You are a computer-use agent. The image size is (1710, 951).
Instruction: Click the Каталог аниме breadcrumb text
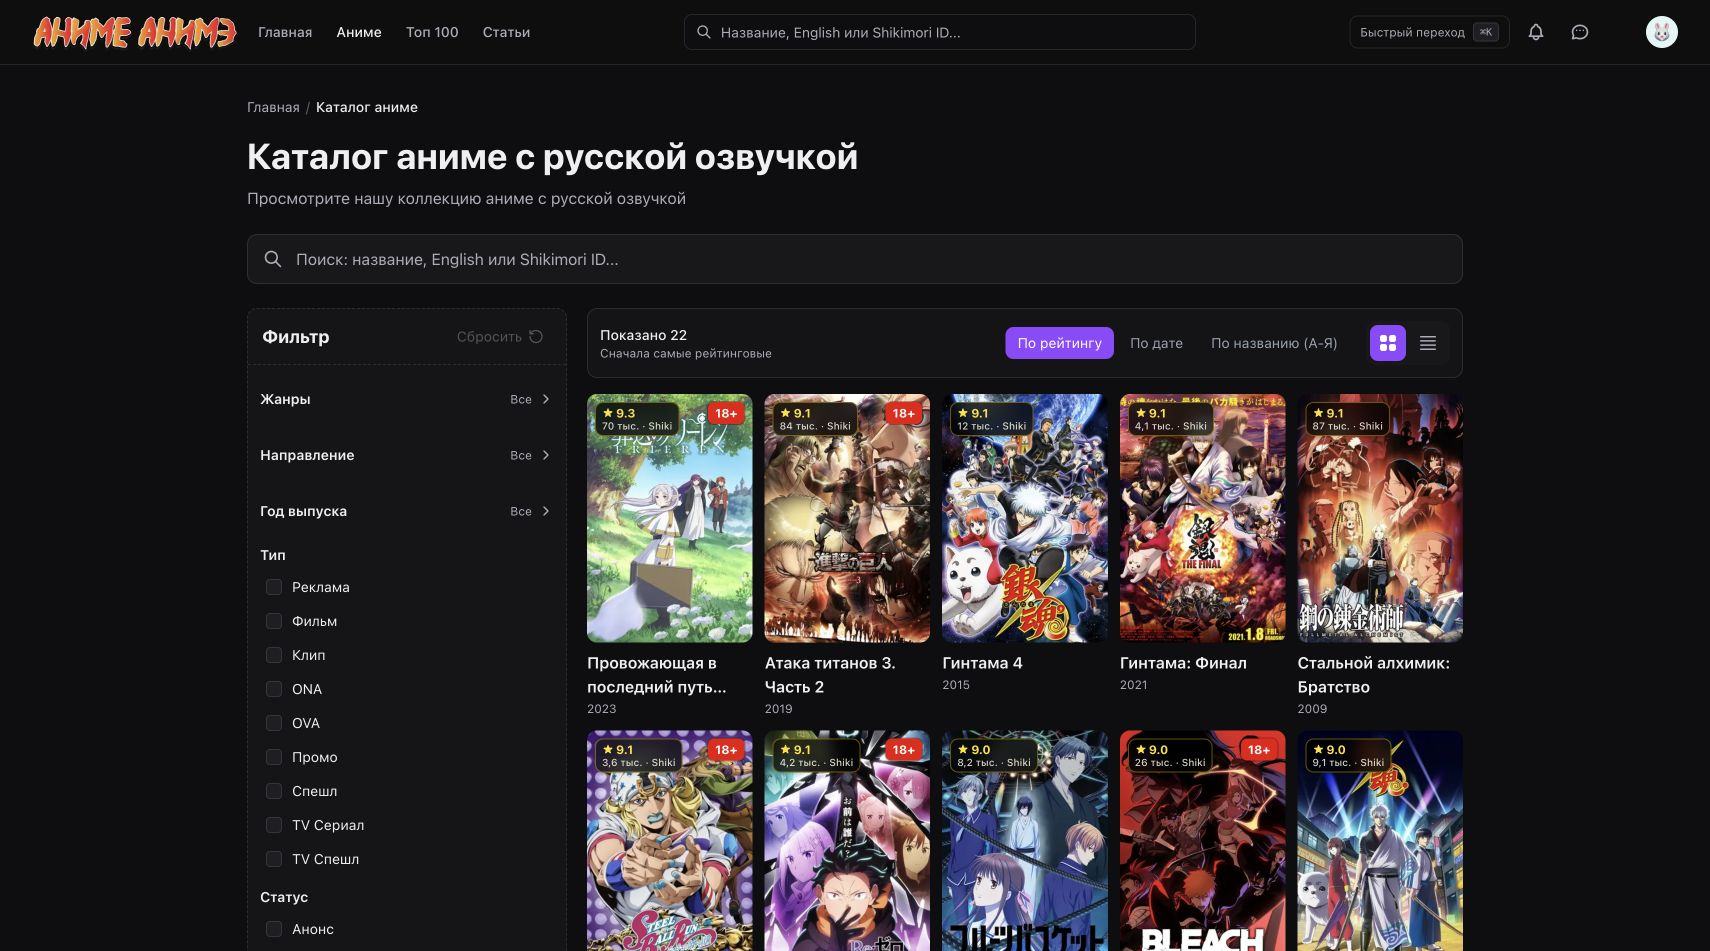(367, 107)
